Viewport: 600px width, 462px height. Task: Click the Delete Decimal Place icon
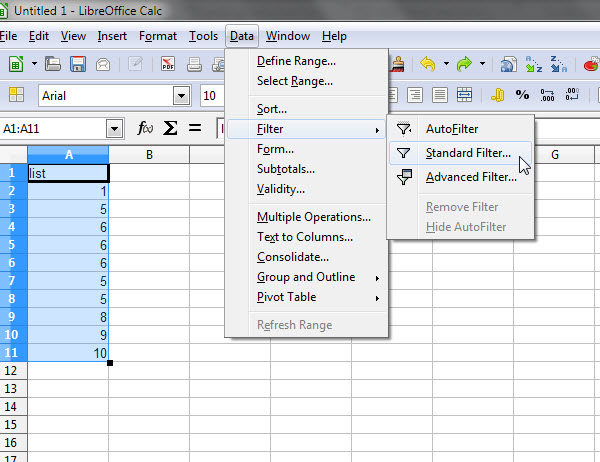coord(572,95)
